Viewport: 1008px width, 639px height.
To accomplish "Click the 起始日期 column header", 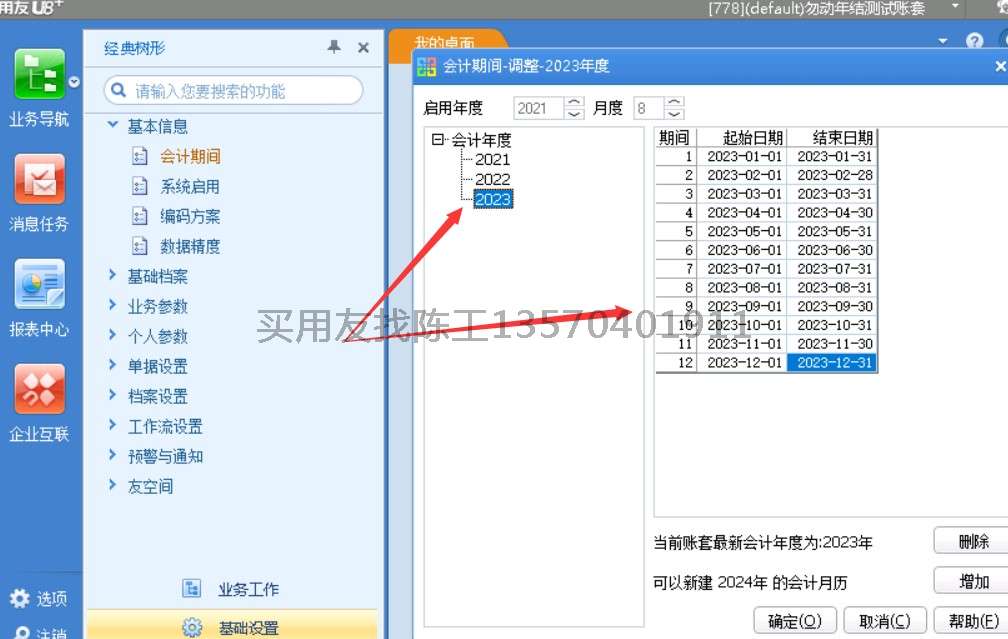I will 742,138.
